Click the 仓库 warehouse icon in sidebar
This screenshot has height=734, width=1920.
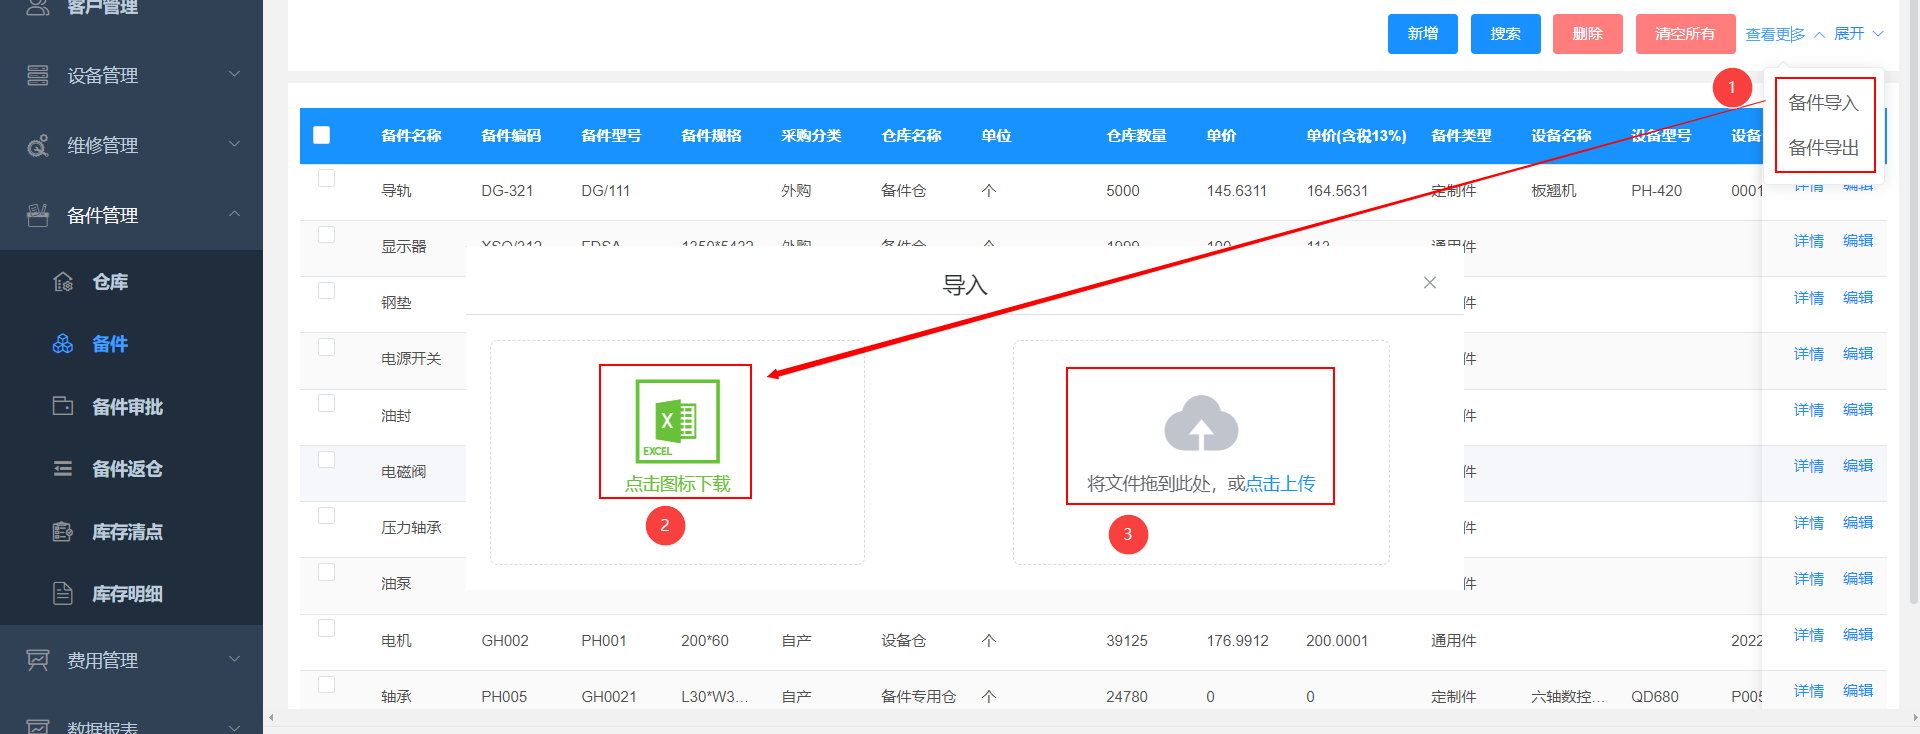point(63,282)
